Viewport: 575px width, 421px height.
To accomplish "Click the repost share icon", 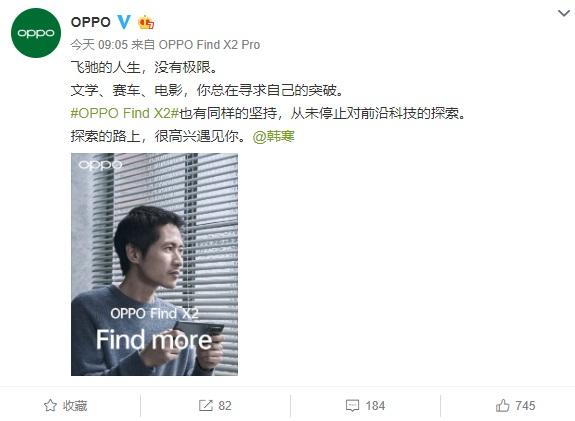I will [x=205, y=406].
